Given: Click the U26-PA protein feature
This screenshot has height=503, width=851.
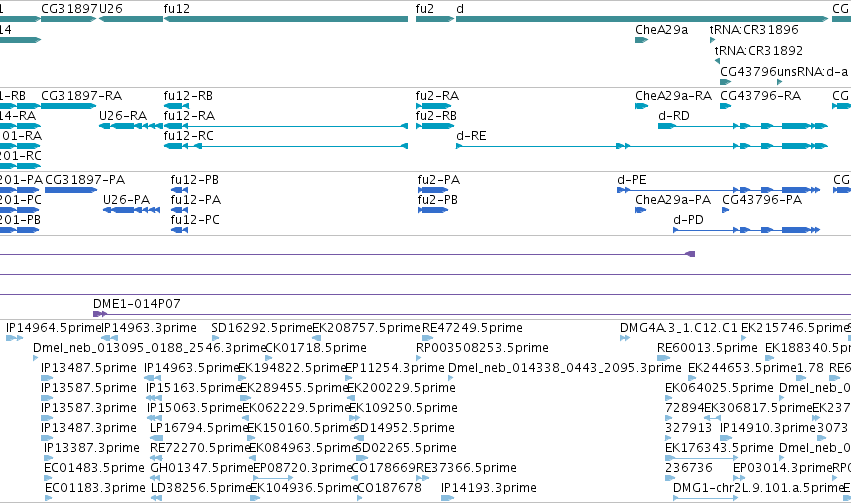Looking at the screenshot, I should click(x=131, y=210).
